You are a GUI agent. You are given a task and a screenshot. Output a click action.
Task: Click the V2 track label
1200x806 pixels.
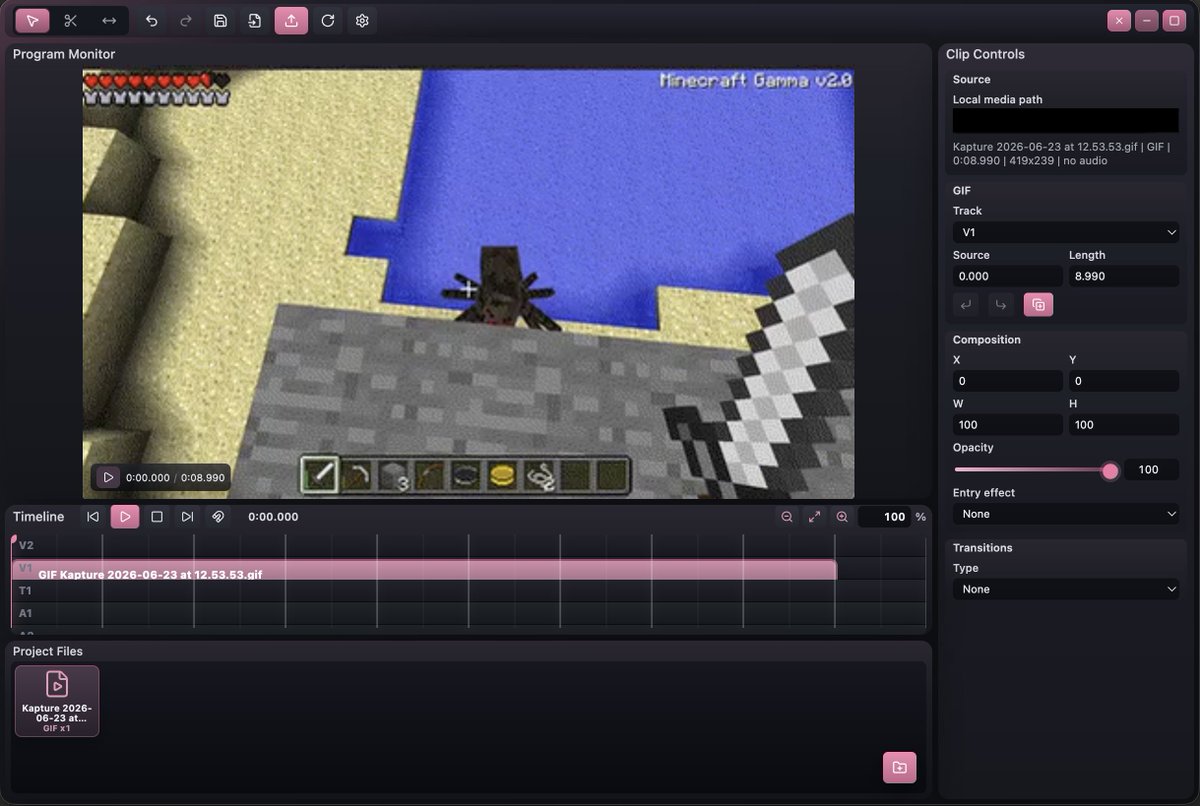[26, 545]
